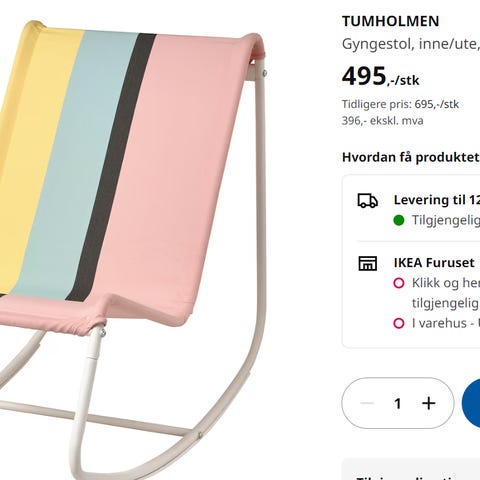
Task: Click the Gyngestol, inne/ute description text
Action: point(411,44)
